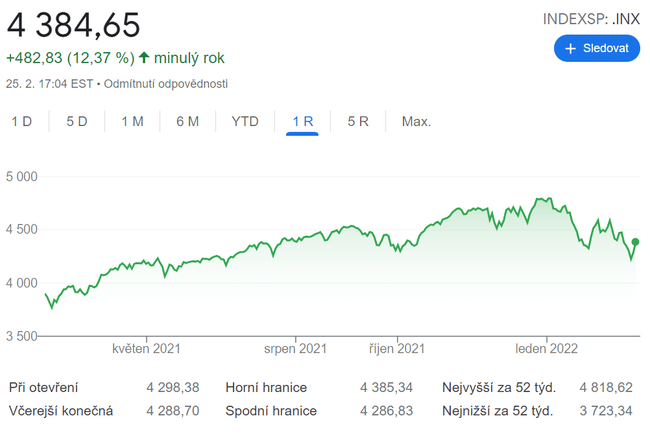Viewport: 650px width, 437px height.
Task: Click the Odmítnutí odpovědnosti disclaimer link
Action: click(x=166, y=83)
